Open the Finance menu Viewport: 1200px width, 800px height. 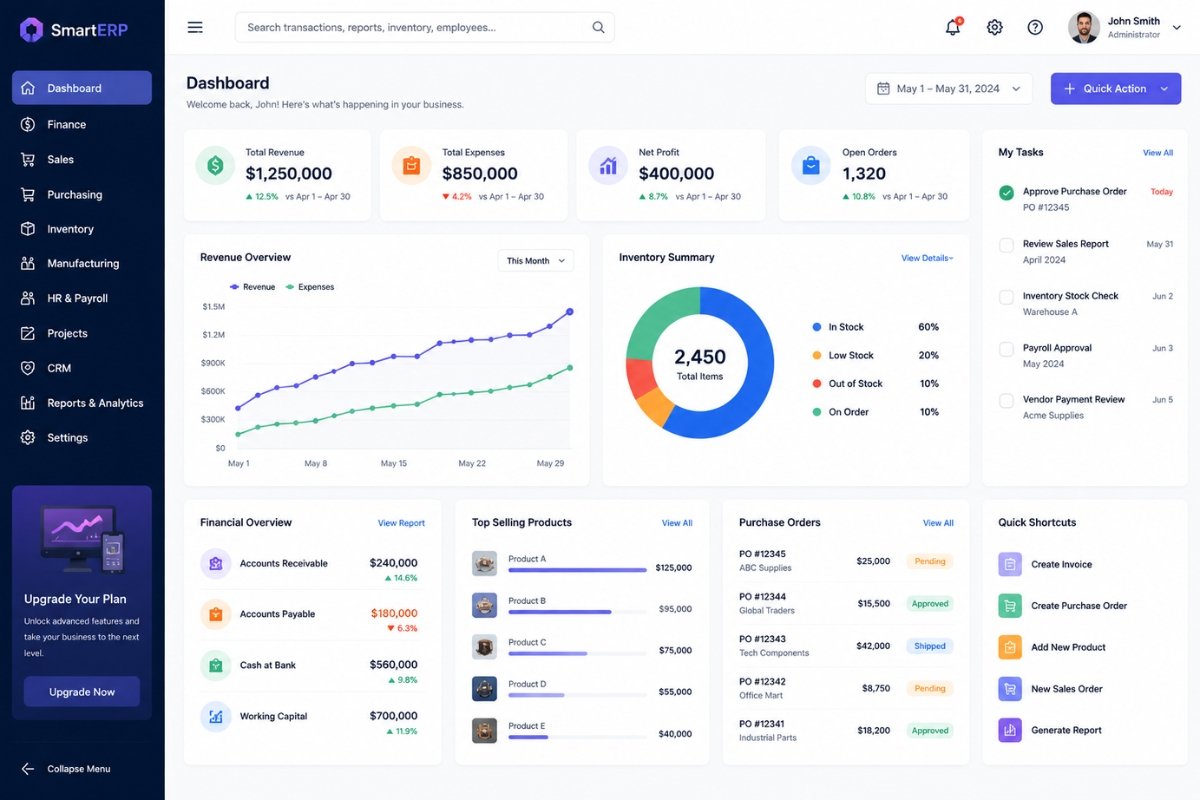(82, 124)
